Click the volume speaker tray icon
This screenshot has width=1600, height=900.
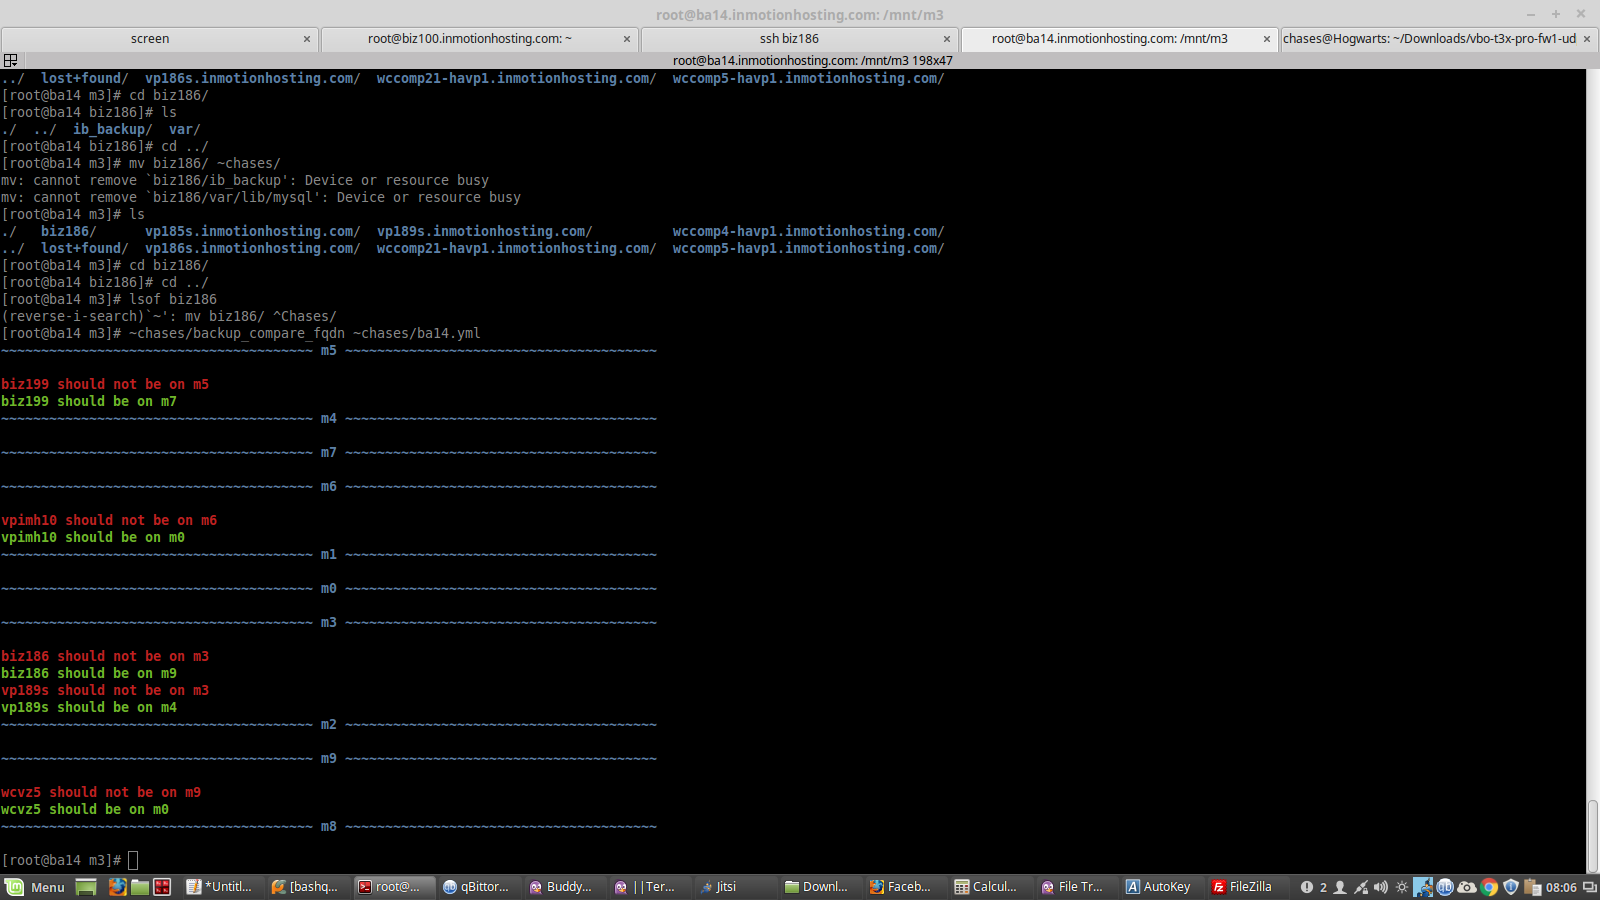[1381, 887]
